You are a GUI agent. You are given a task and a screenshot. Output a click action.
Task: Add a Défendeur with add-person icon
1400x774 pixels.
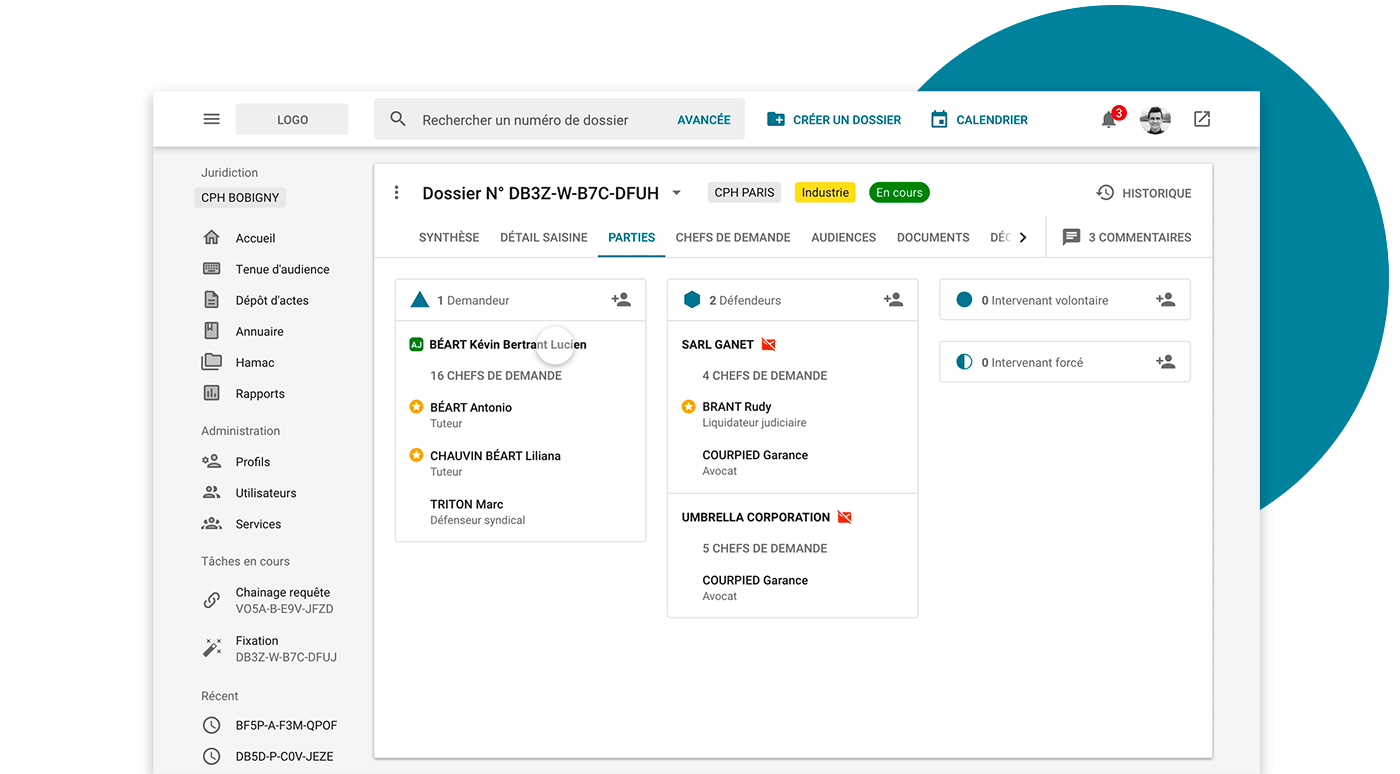[893, 300]
